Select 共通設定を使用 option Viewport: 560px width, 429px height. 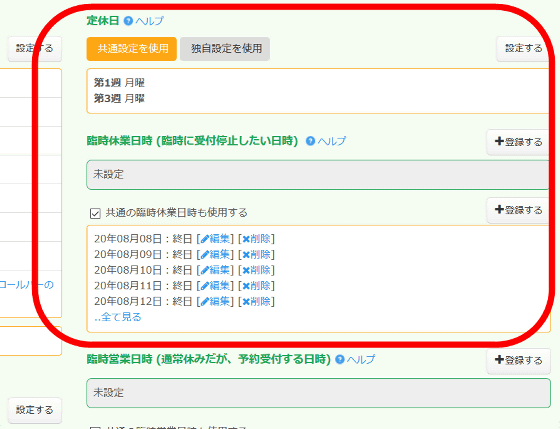[x=131, y=49]
